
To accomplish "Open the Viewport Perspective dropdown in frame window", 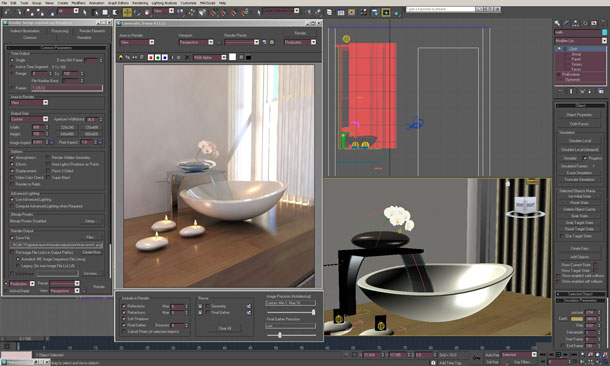I will click(x=196, y=42).
